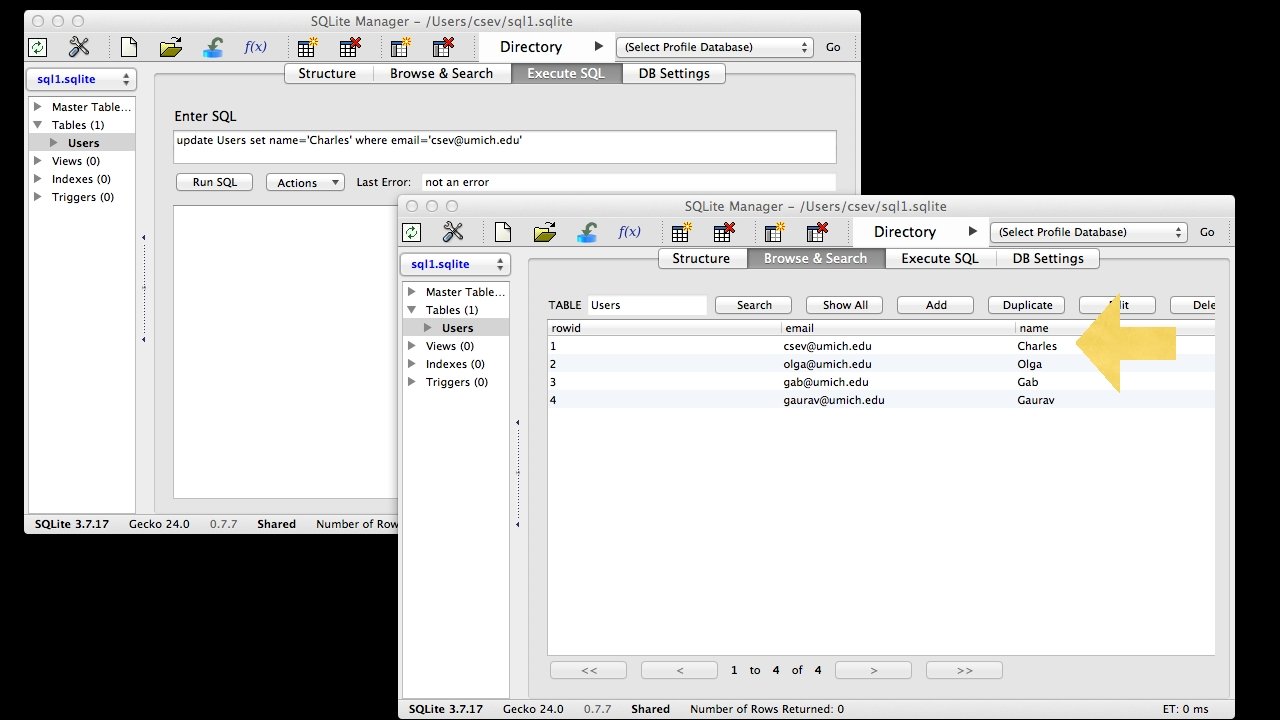This screenshot has height=720, width=1280.
Task: Click the first Create Table star icon in the back window
Action: 307,47
